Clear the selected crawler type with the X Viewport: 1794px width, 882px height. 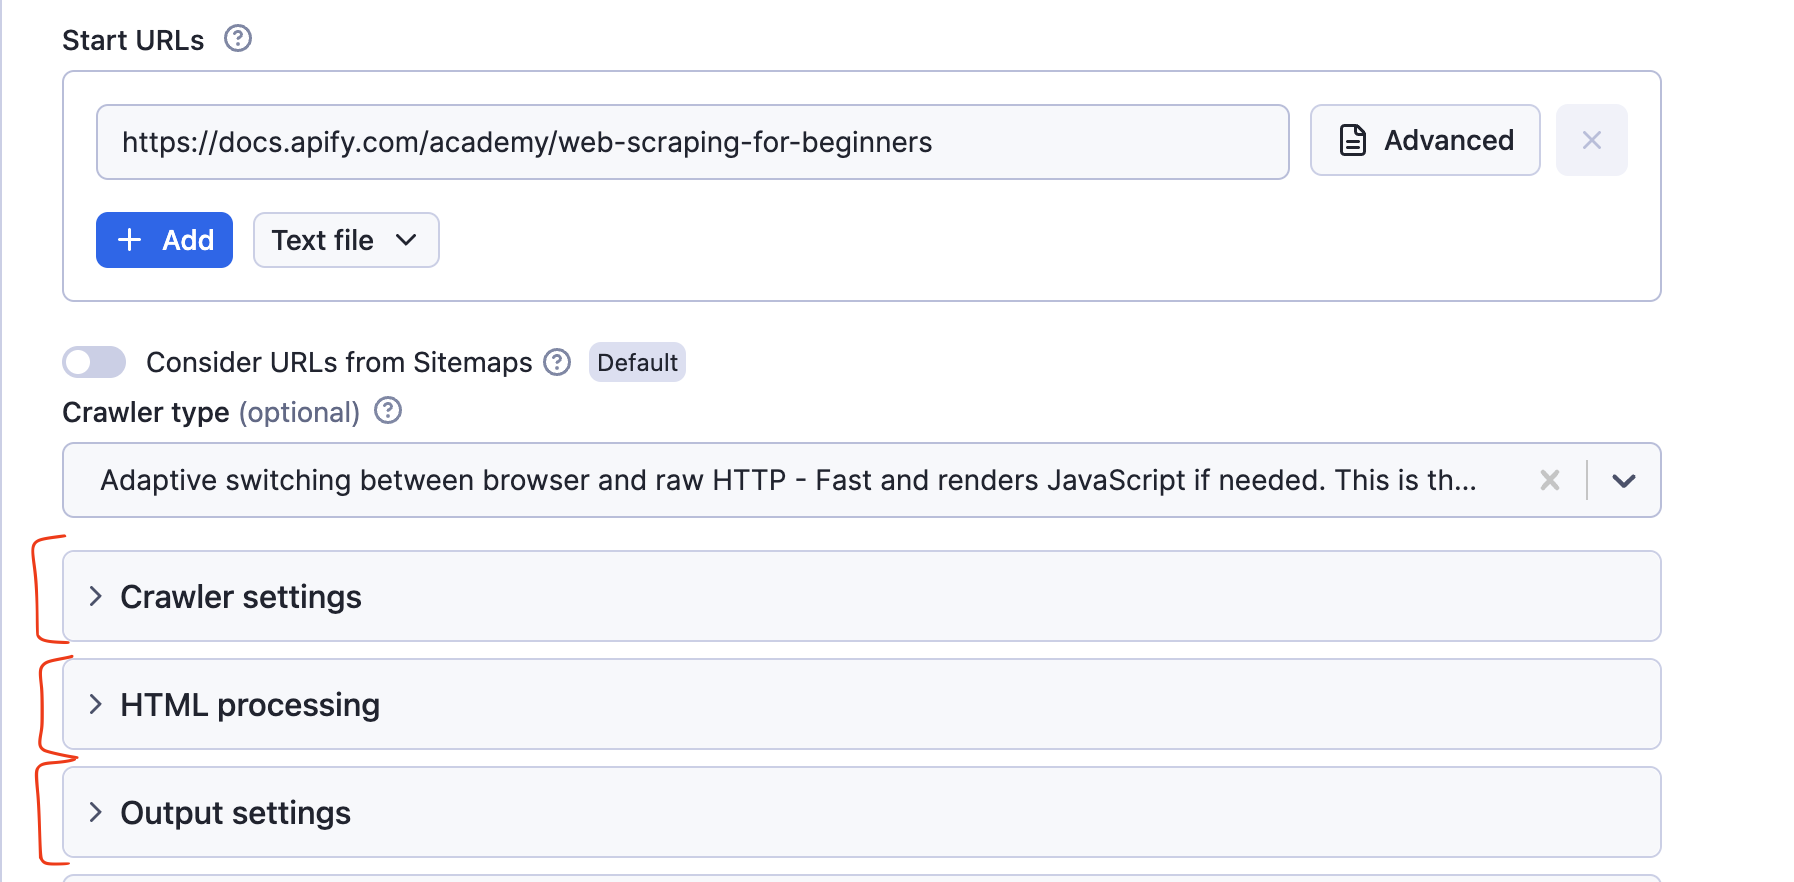pos(1549,481)
